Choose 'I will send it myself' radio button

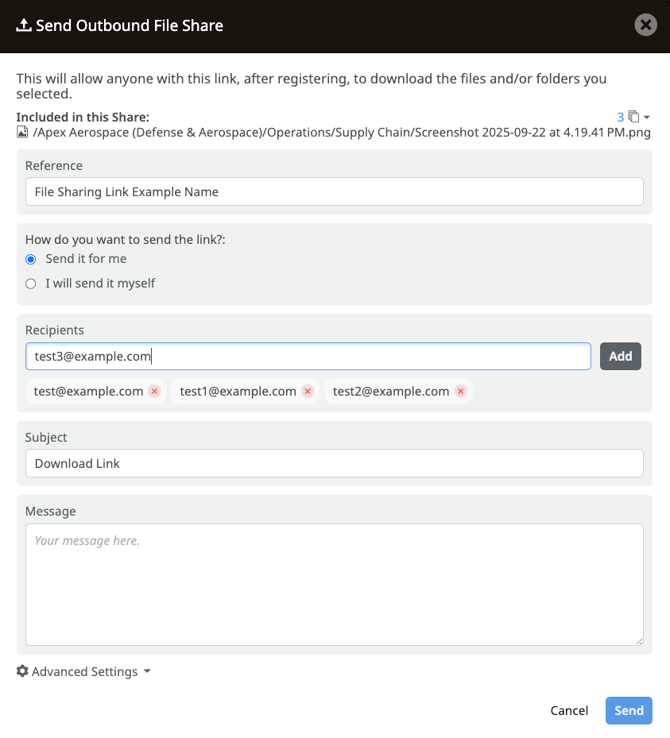tap(31, 284)
